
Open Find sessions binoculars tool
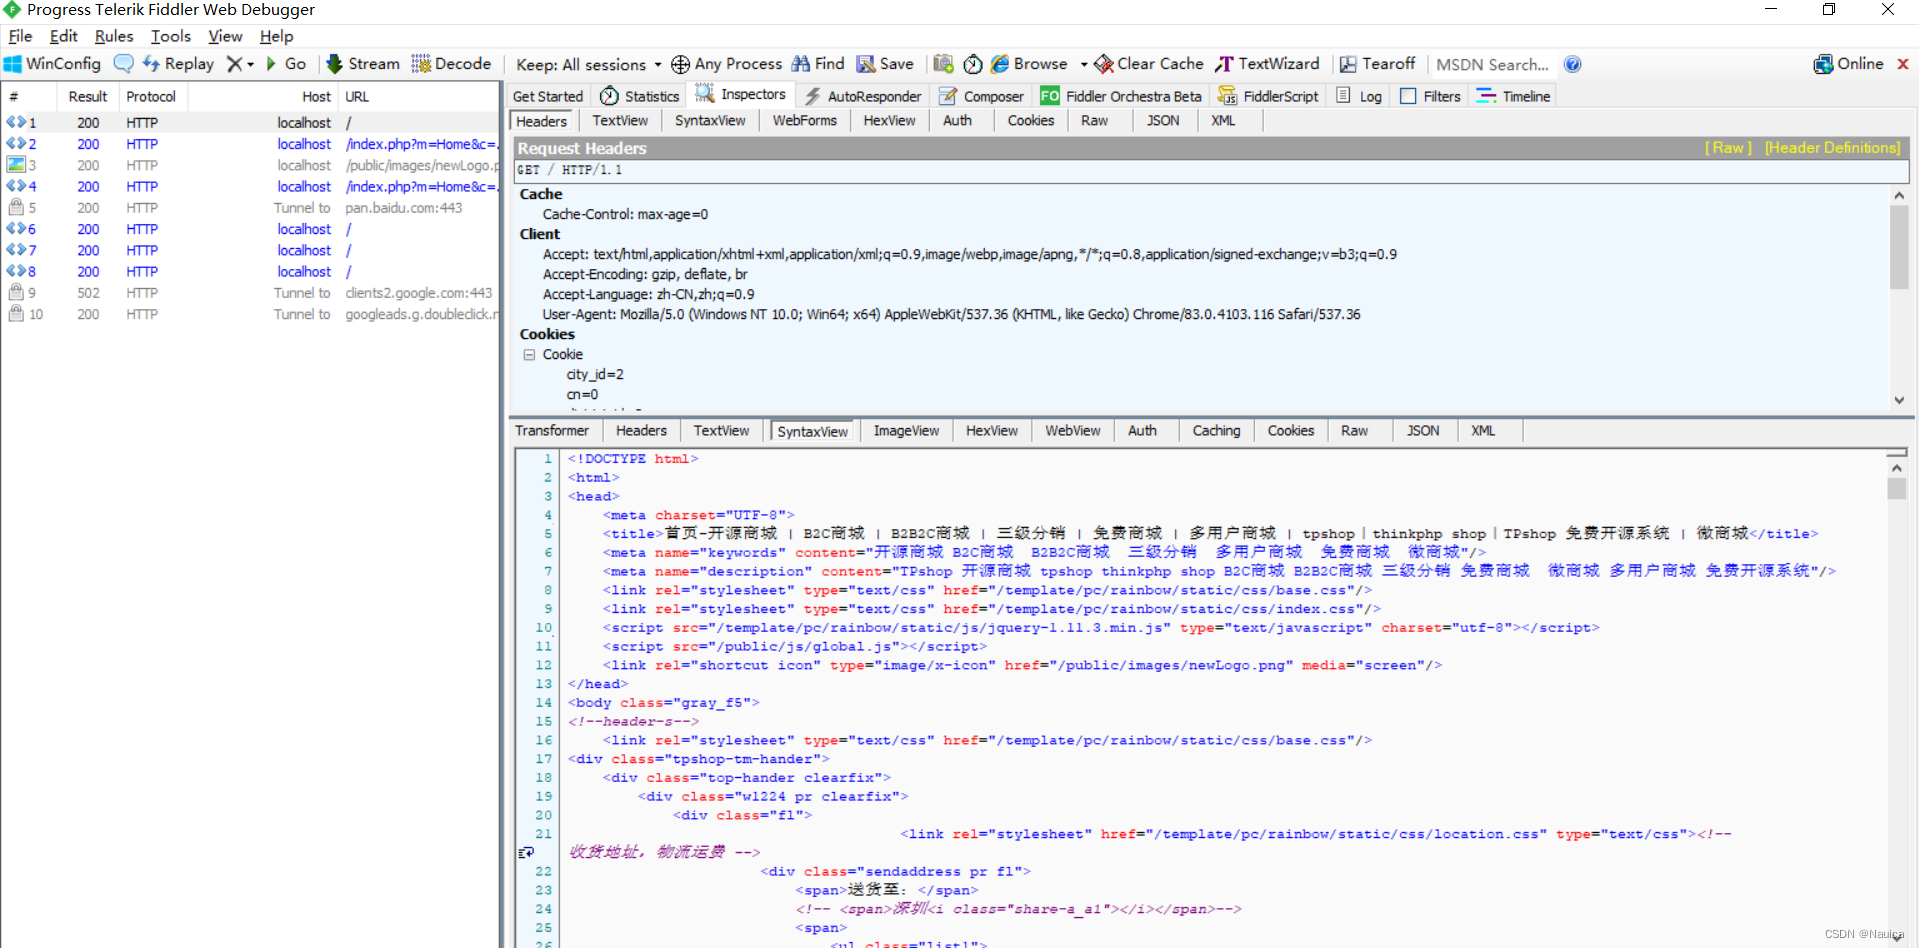point(817,64)
